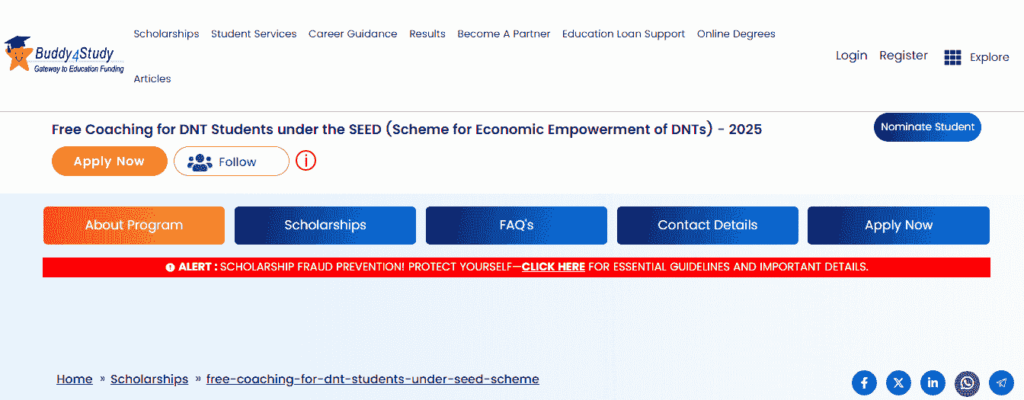Go to Education Loan Support
Image resolution: width=1024 pixels, height=400 pixels.
point(623,34)
